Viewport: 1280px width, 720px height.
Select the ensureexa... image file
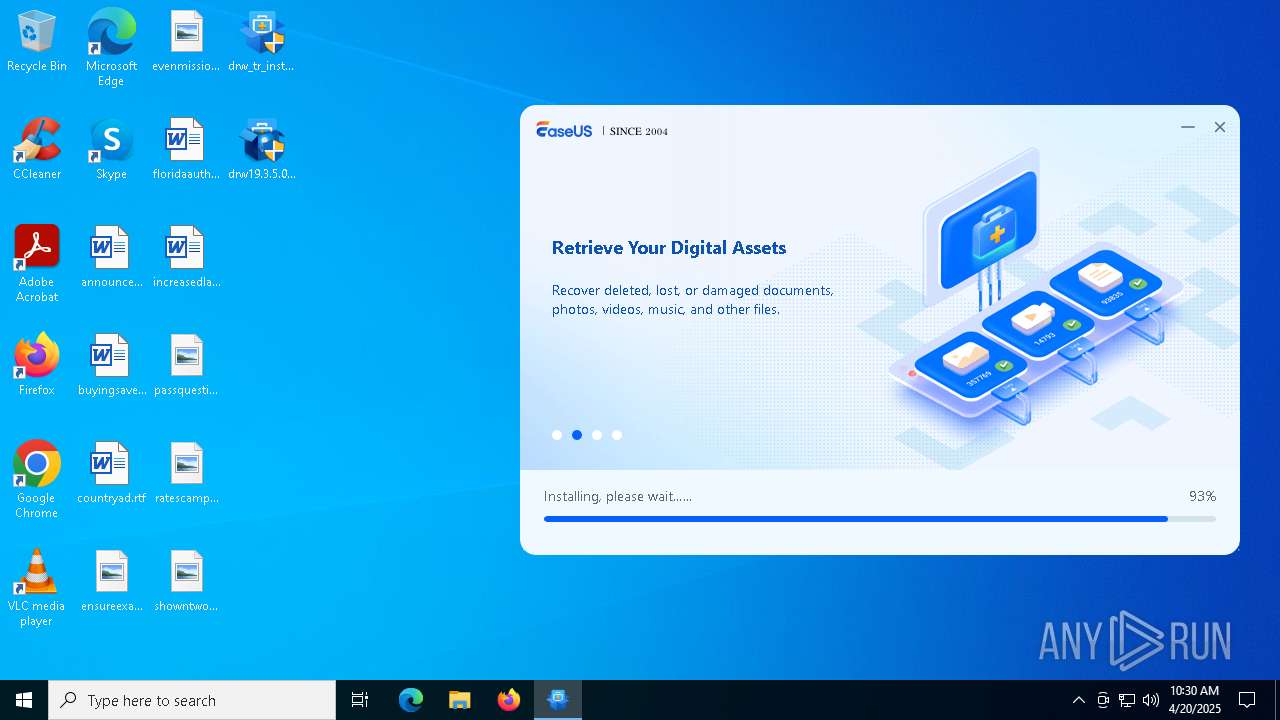tap(111, 582)
